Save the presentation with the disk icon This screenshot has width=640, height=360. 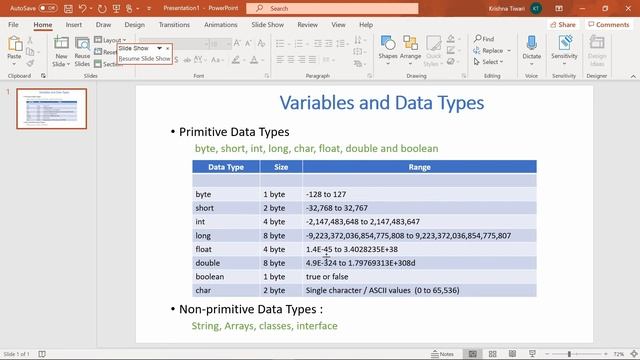click(x=68, y=8)
